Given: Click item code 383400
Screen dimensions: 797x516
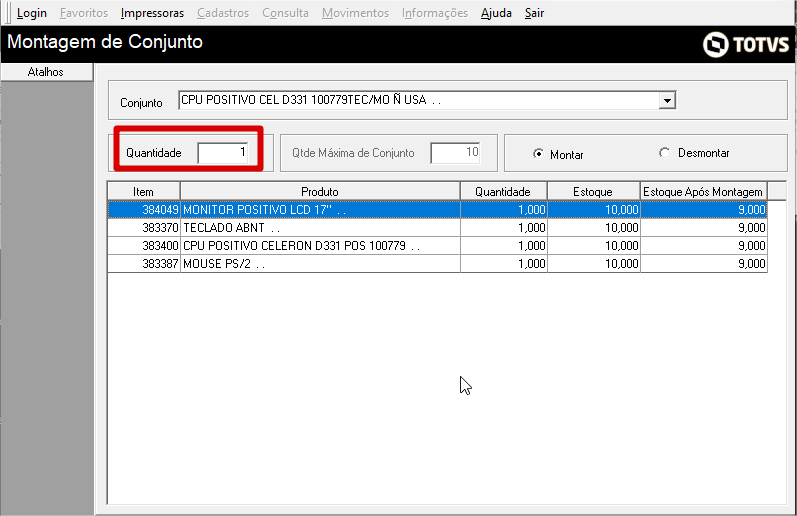Looking at the screenshot, I should [160, 246].
